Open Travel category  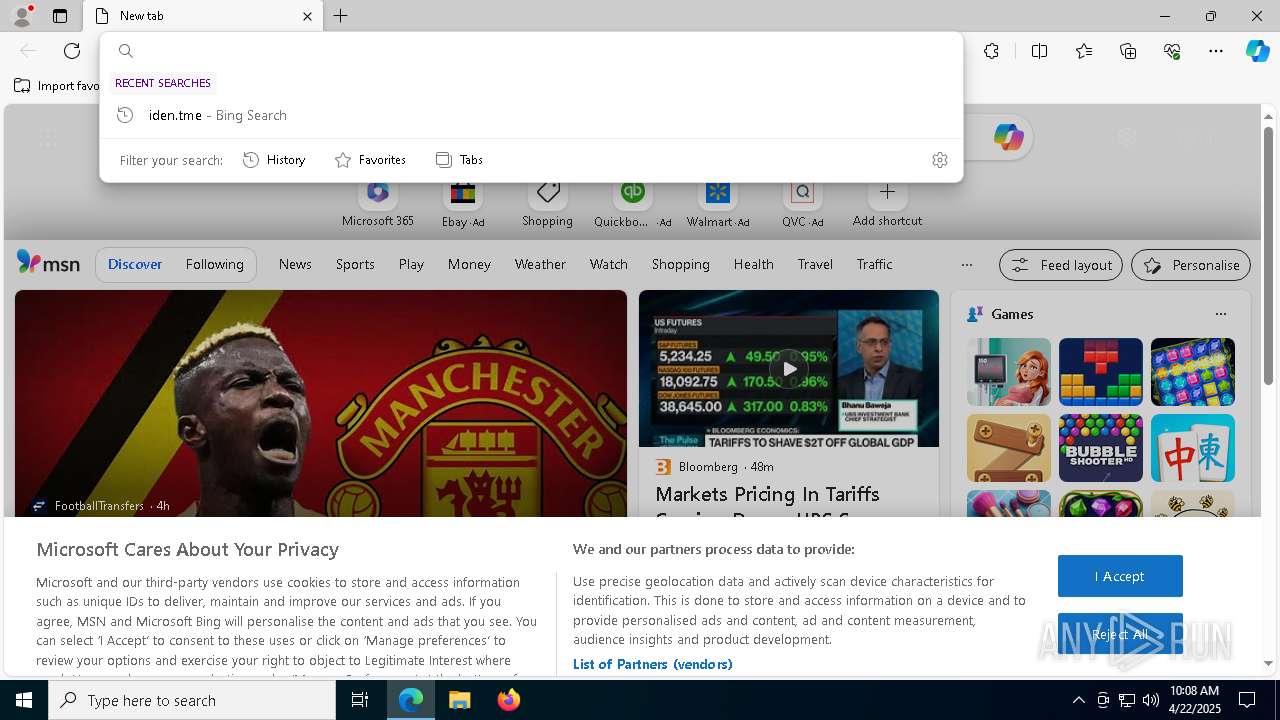[x=815, y=264]
